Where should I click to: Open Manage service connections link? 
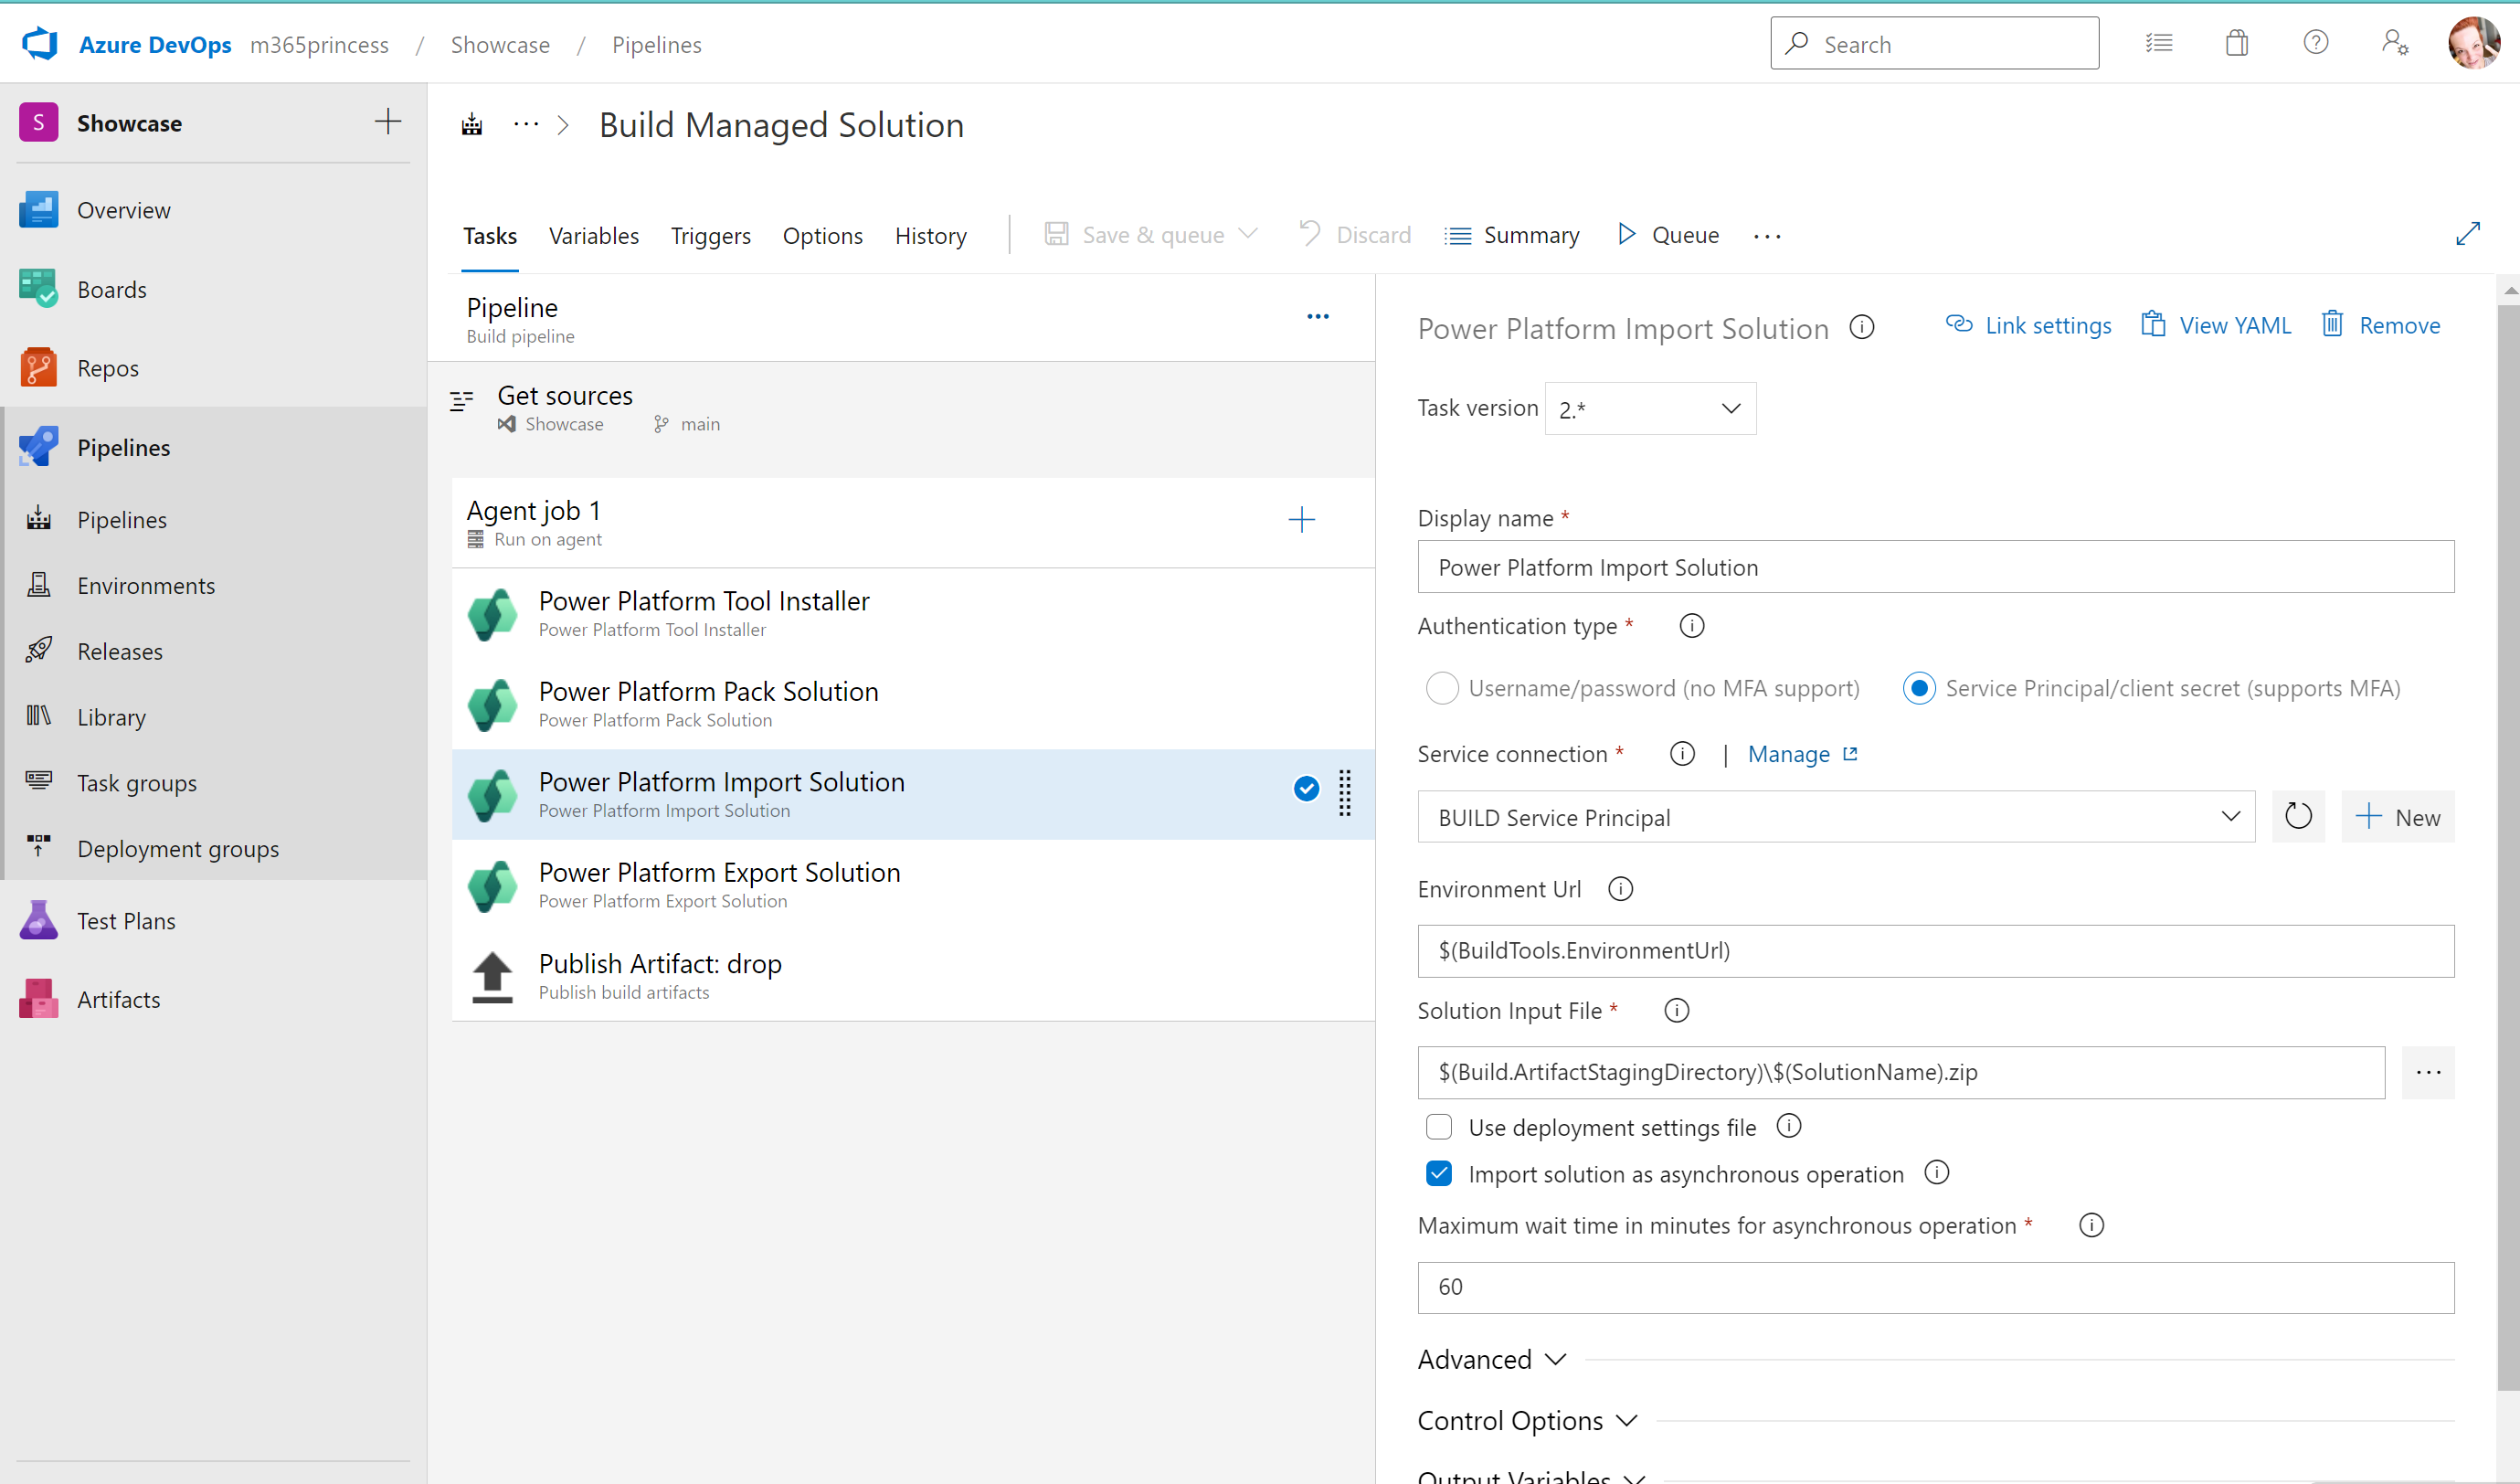[1802, 754]
